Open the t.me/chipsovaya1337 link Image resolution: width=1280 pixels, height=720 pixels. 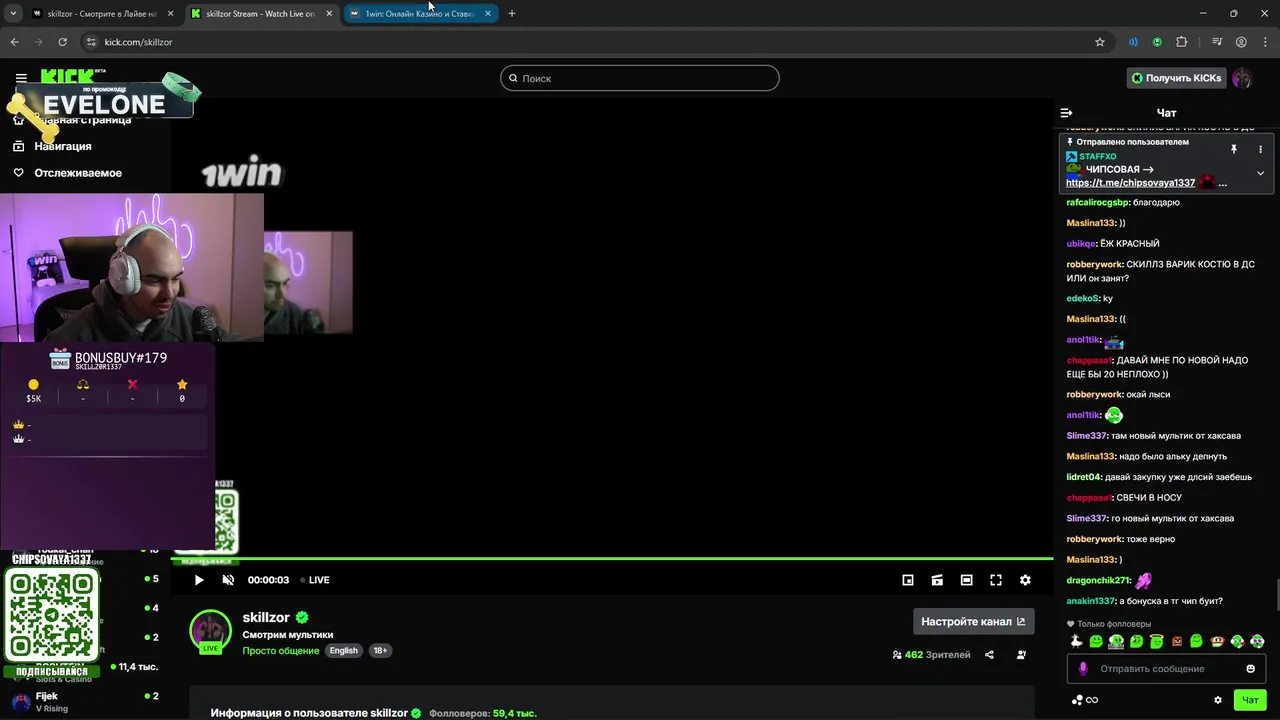click(x=1130, y=183)
